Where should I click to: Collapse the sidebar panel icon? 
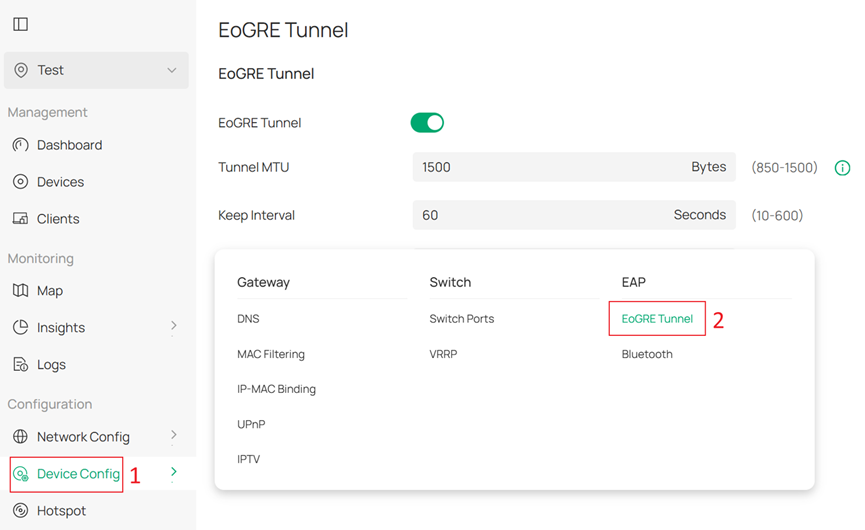click(20, 24)
